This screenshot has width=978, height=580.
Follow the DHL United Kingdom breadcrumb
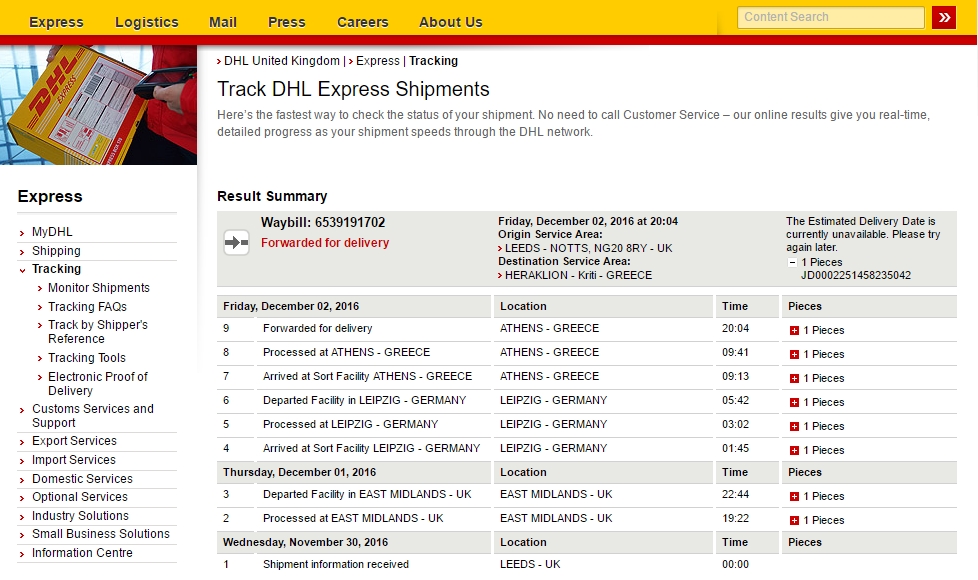click(x=281, y=60)
